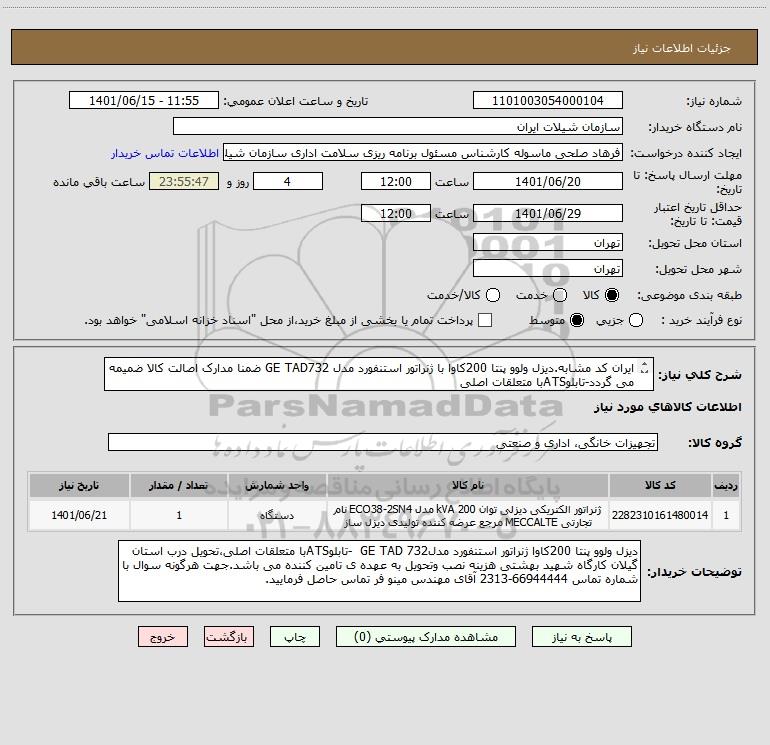The height and width of the screenshot is (745, 770).
Task: Click the delivery city field تهران
Action: 548,269
